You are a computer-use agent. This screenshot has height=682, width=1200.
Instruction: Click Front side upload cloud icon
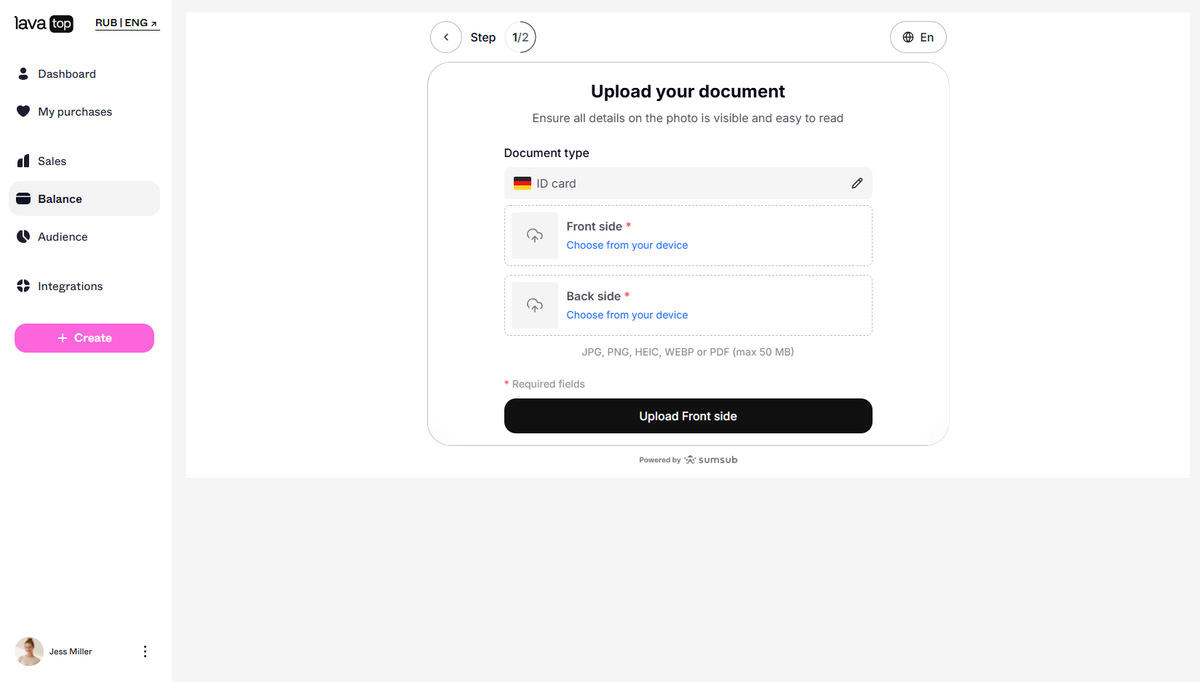(x=535, y=236)
